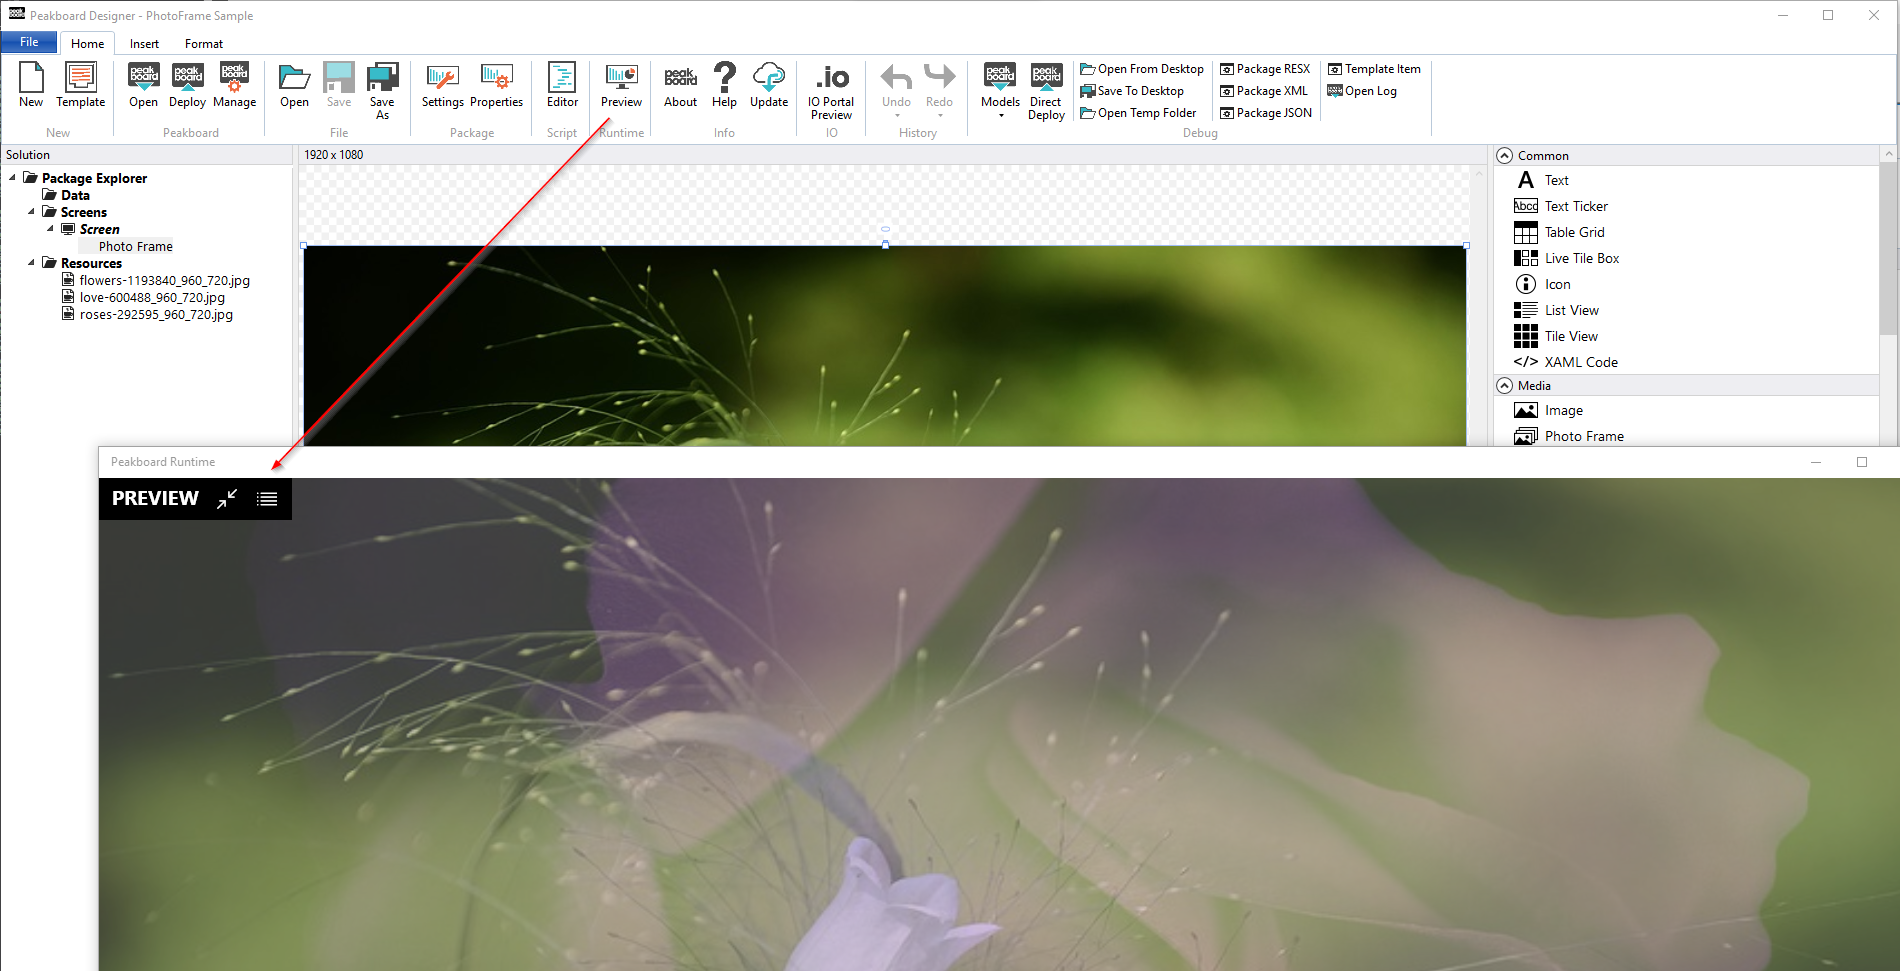
Task: Collapse the Common controls section
Action: (1504, 156)
